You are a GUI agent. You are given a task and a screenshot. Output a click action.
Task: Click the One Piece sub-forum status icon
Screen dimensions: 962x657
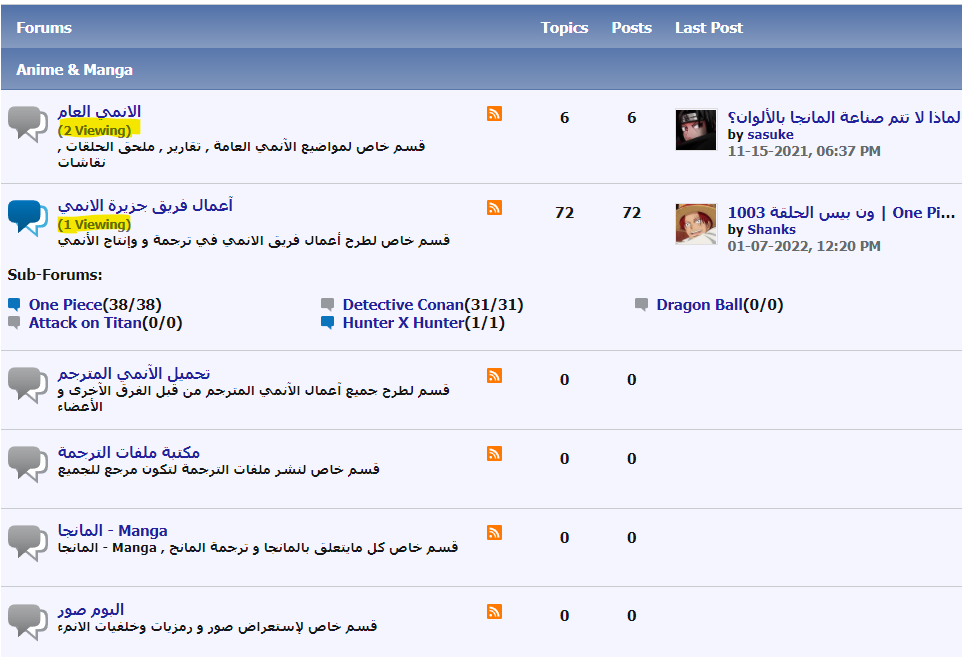15,304
